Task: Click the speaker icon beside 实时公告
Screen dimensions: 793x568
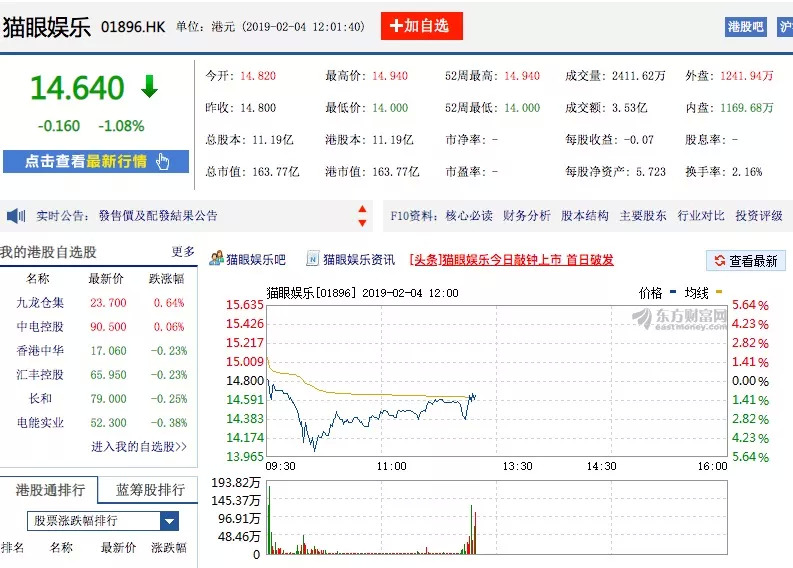Action: (x=16, y=216)
